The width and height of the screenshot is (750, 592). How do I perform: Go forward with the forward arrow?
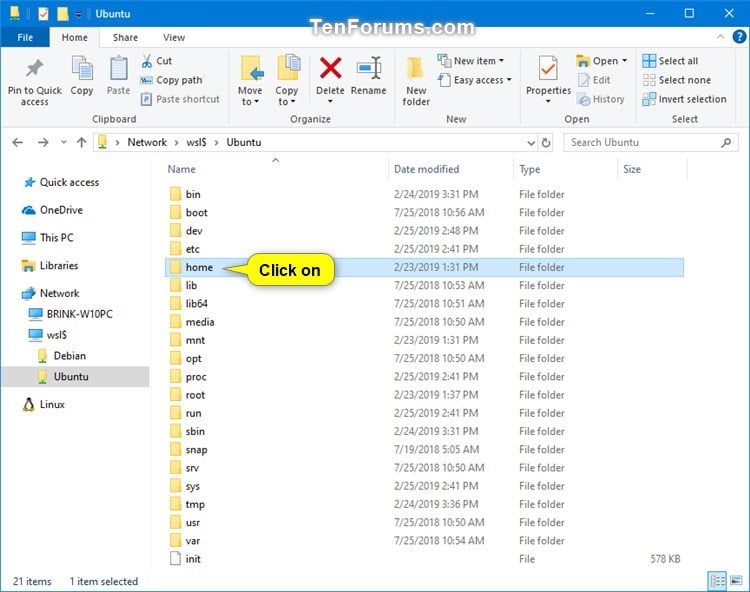(43, 142)
